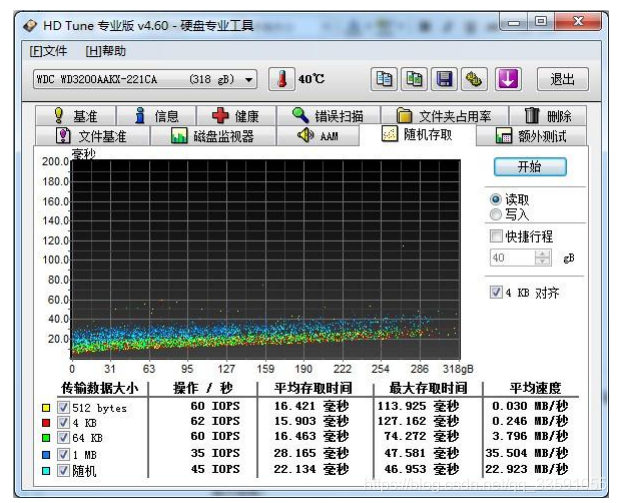
Task: Toggle the 4 KB 对齐 alignment checkbox
Action: 496,292
